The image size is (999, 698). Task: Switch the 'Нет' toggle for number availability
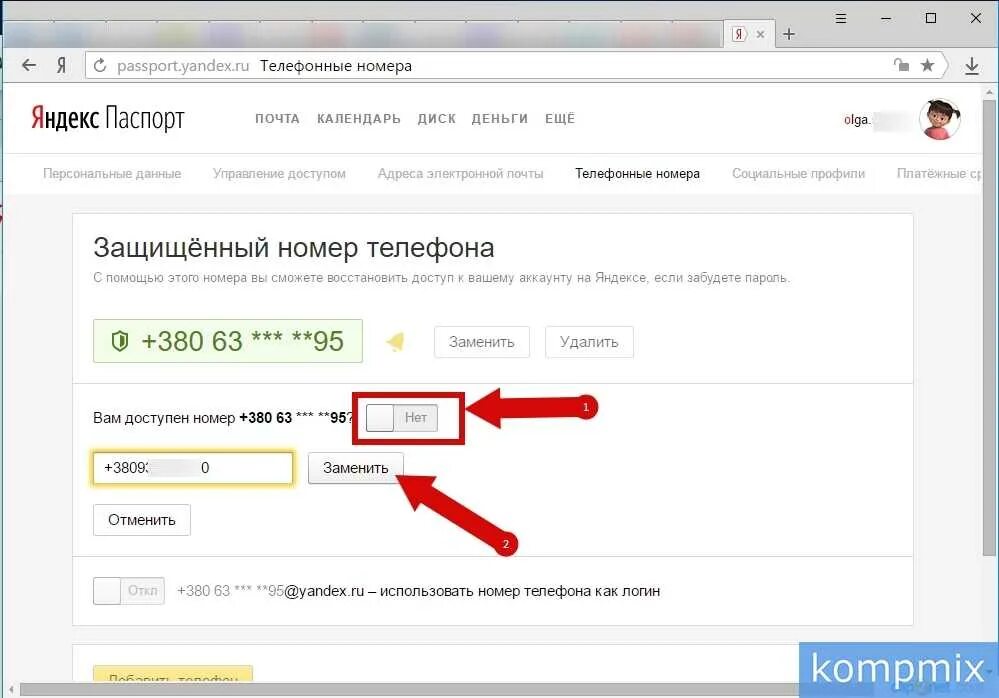pyautogui.click(x=400, y=417)
